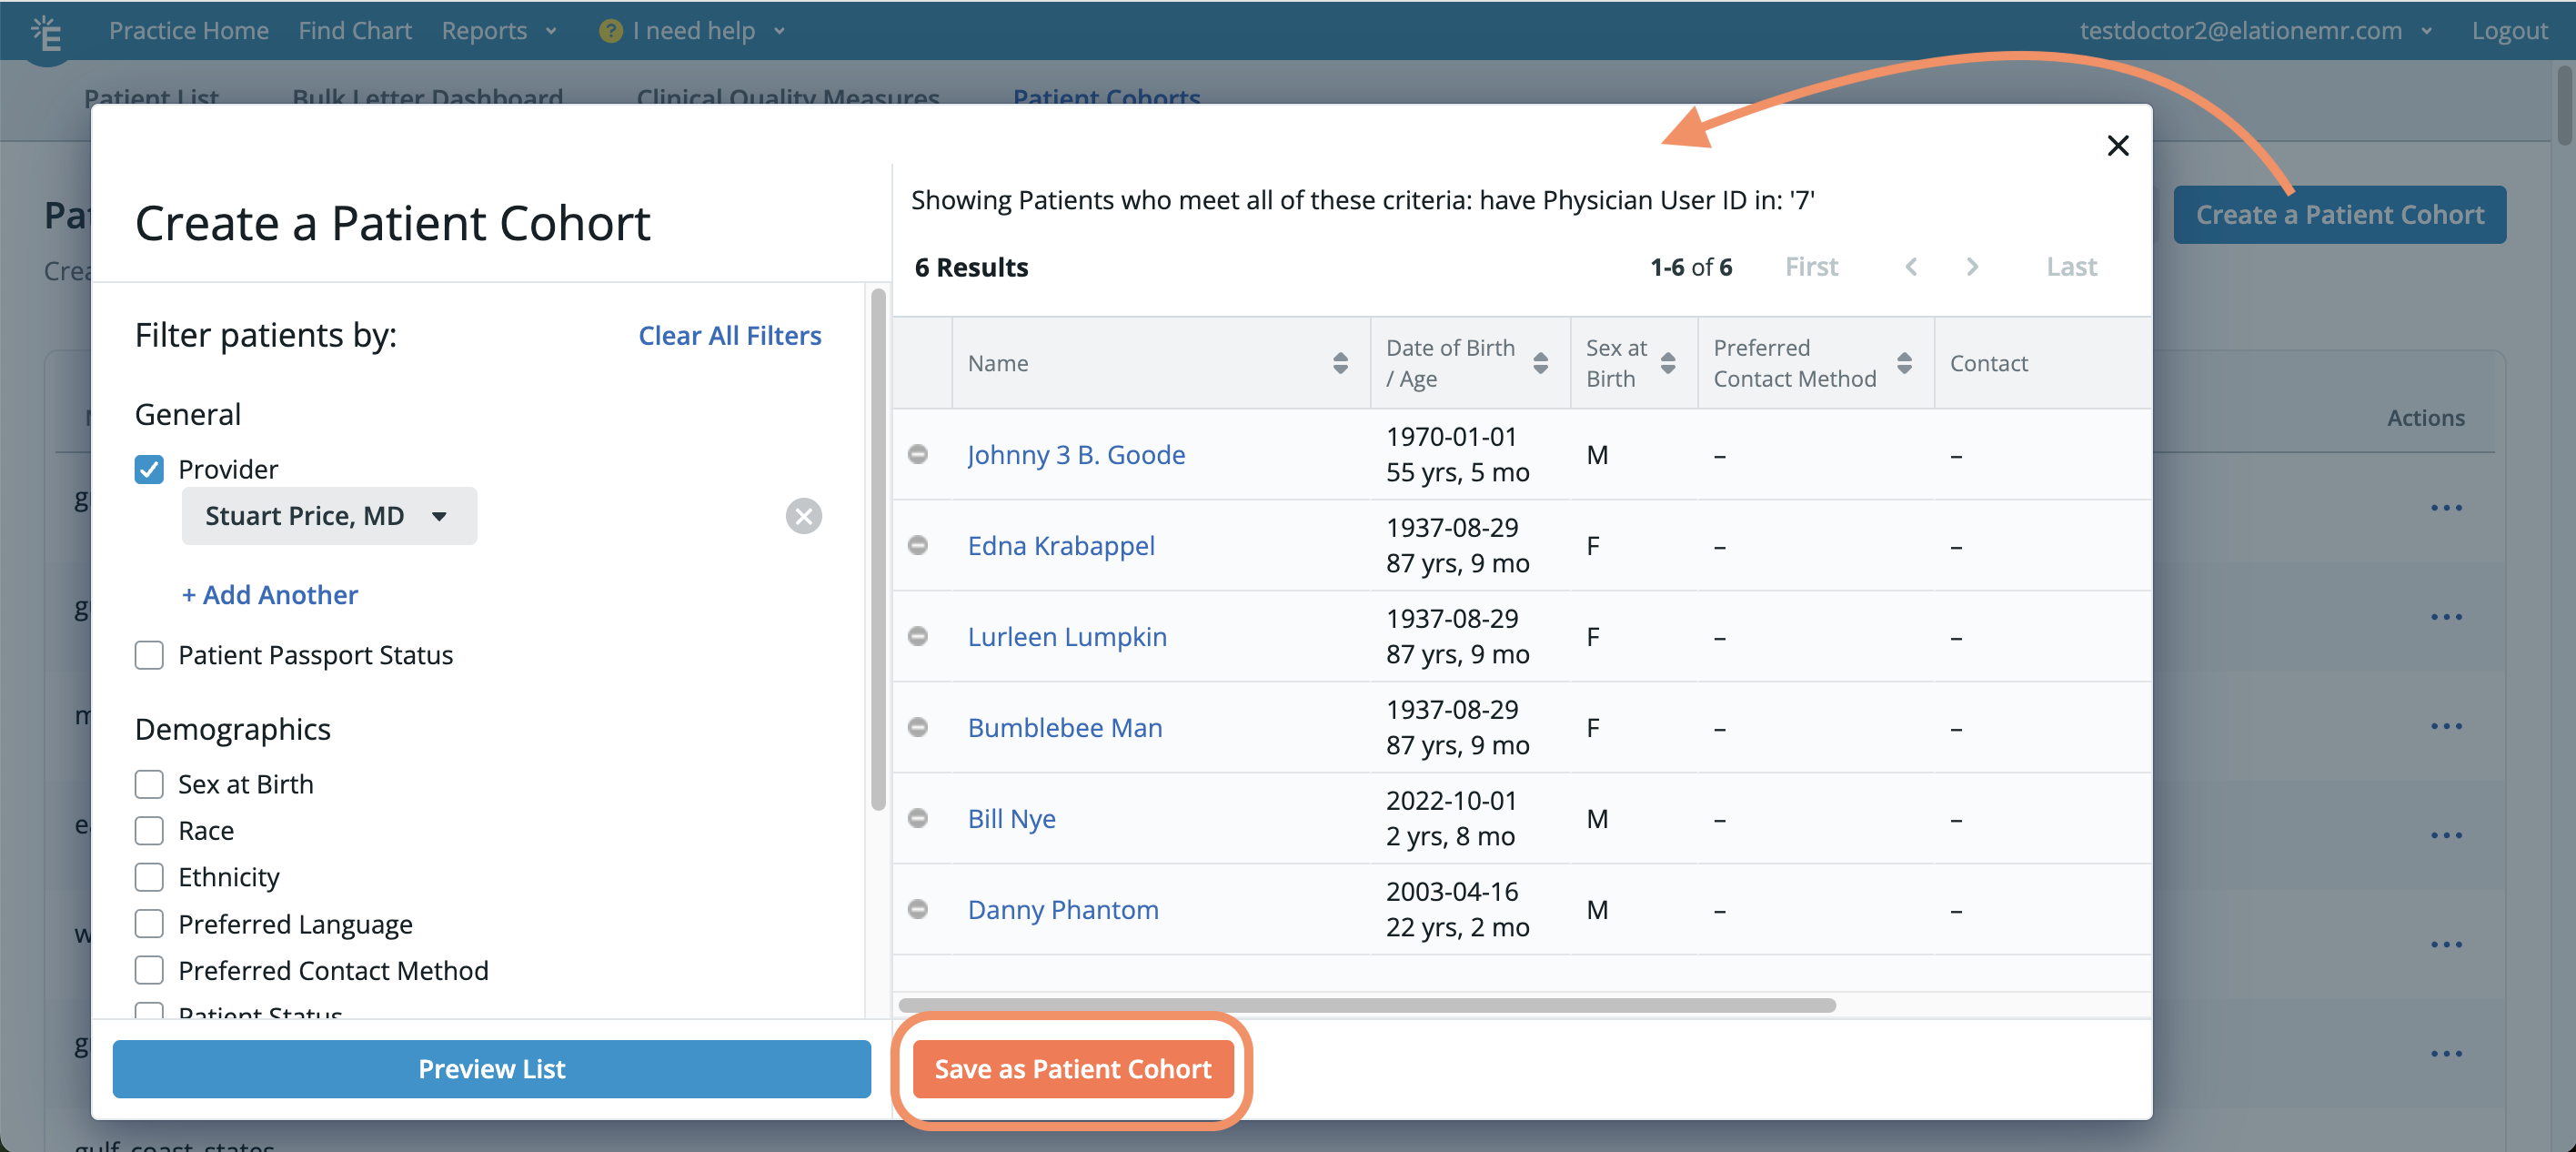Switch to Patient Cohorts tab
This screenshot has height=1152, width=2576.
tap(1106, 97)
